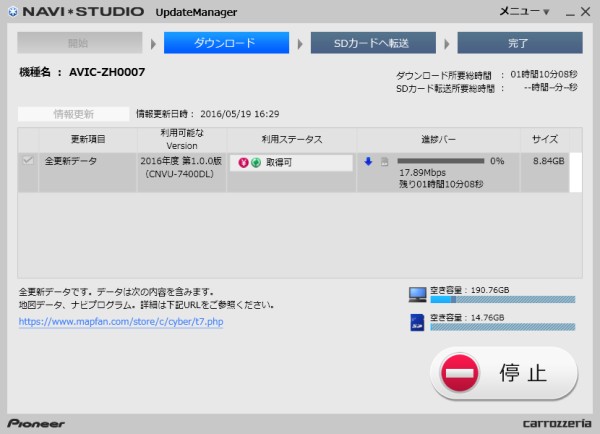Screen dimensions: 600x434
Task: Select the 開始 step tab
Action: (x=80, y=43)
